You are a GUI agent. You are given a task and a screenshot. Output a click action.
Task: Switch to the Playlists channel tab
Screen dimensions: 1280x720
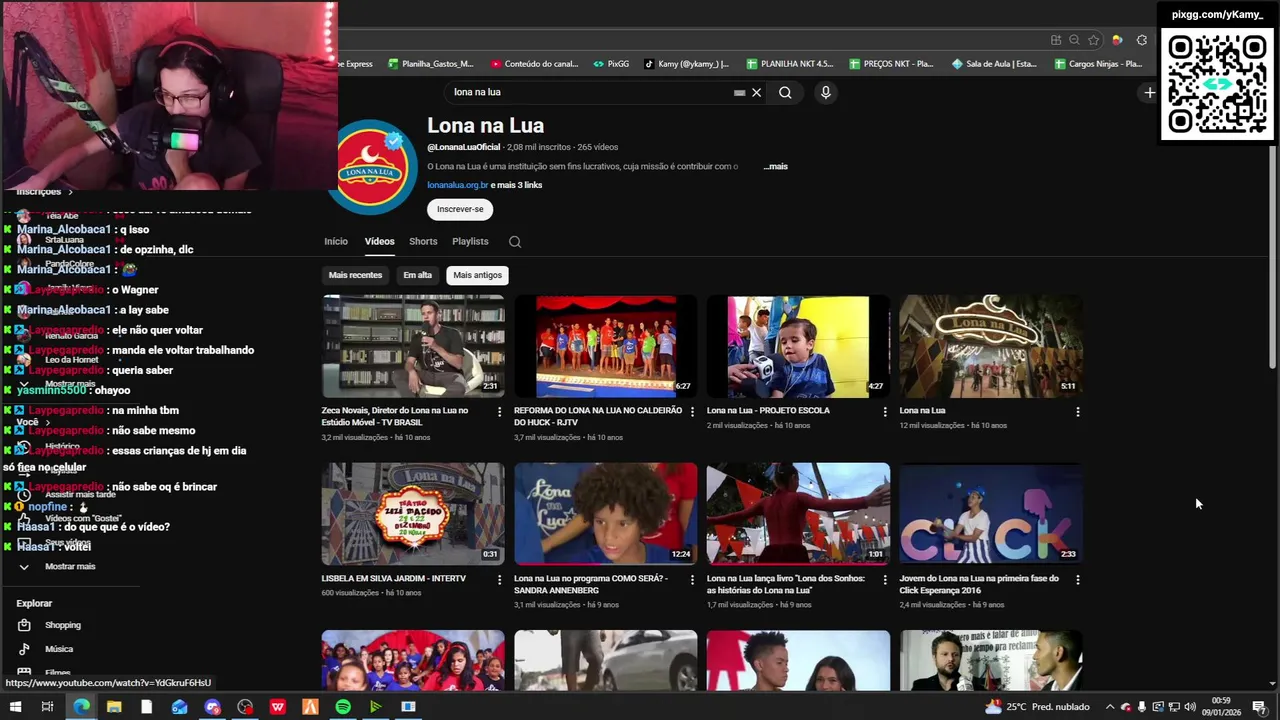[x=470, y=241]
